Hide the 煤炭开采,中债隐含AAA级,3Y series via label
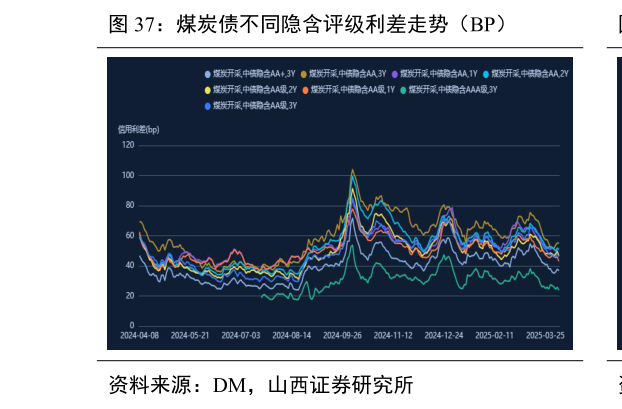622x409 pixels. [453, 90]
